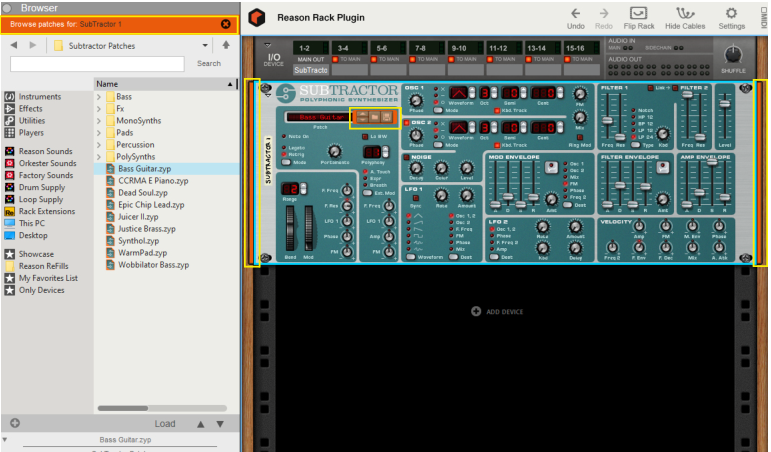
Task: Toggle the Noise generator enable button
Action: click(407, 157)
